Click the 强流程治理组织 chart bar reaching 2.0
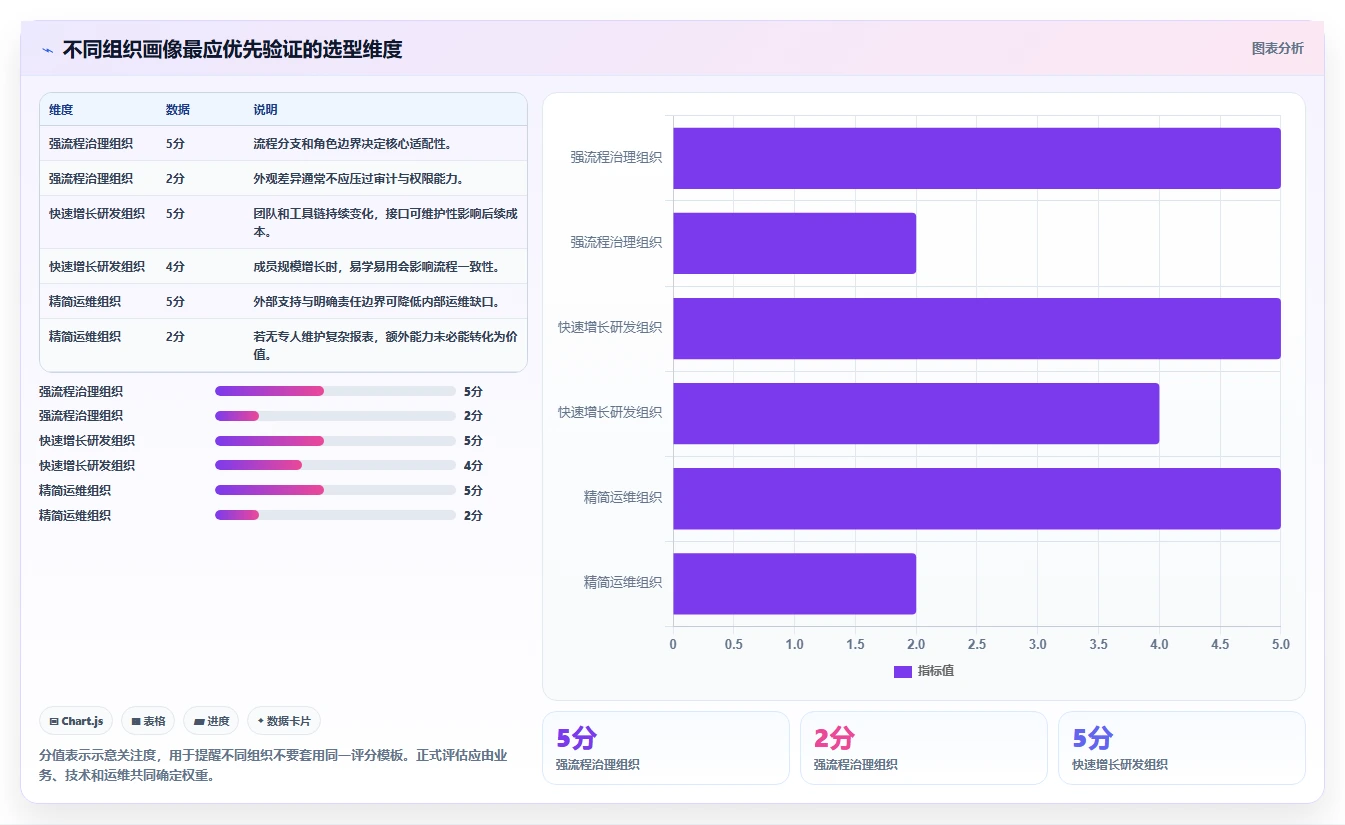Screen dimensions: 1345x825 point(794,243)
